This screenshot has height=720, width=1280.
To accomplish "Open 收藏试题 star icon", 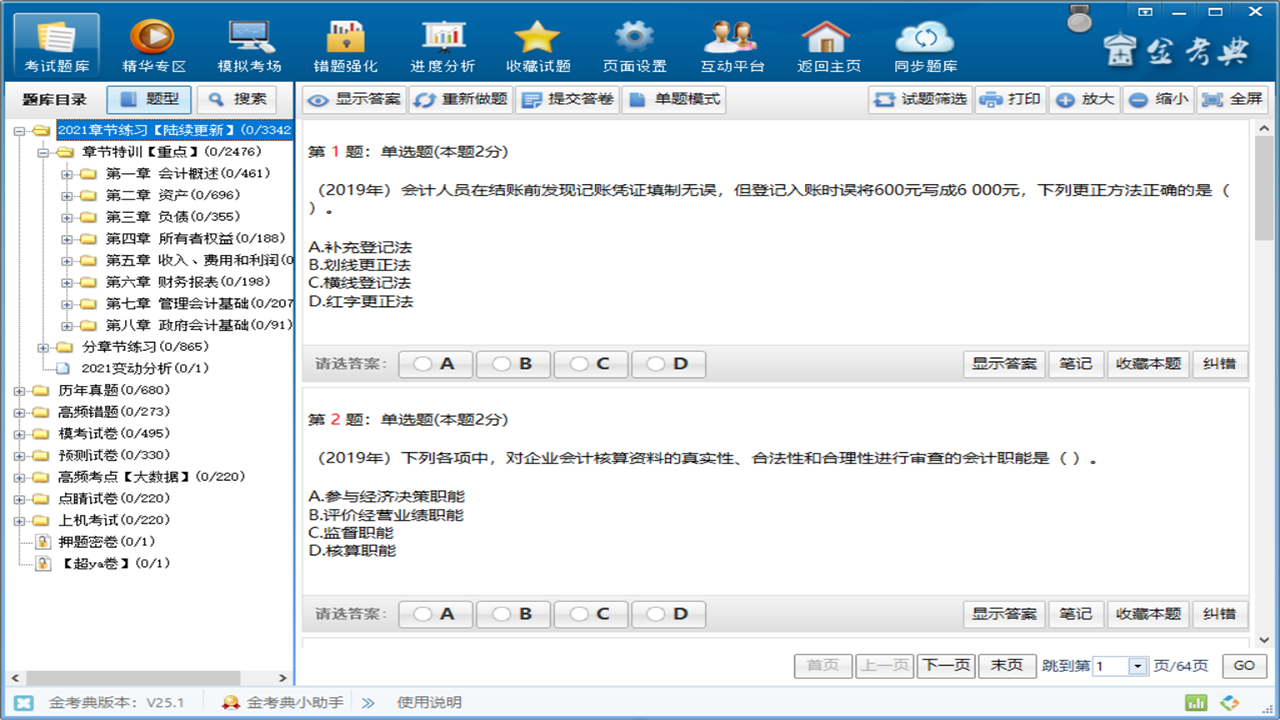I will [538, 46].
